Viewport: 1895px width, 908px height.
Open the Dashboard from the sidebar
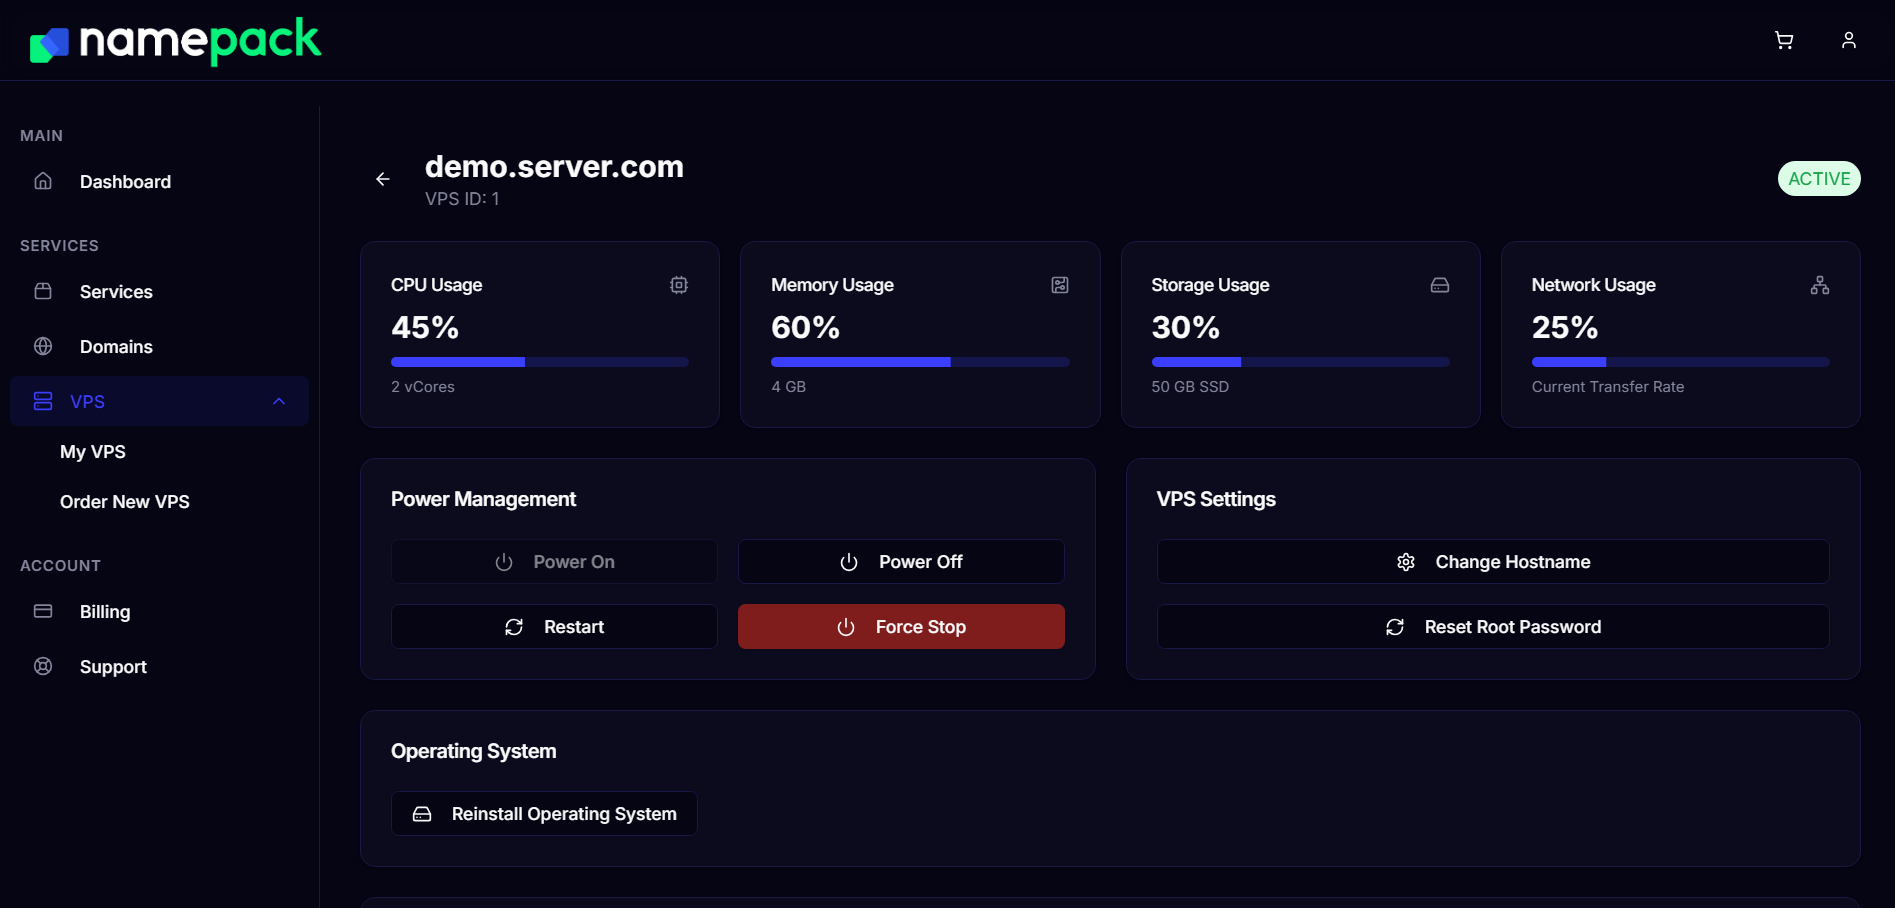pyautogui.click(x=124, y=181)
